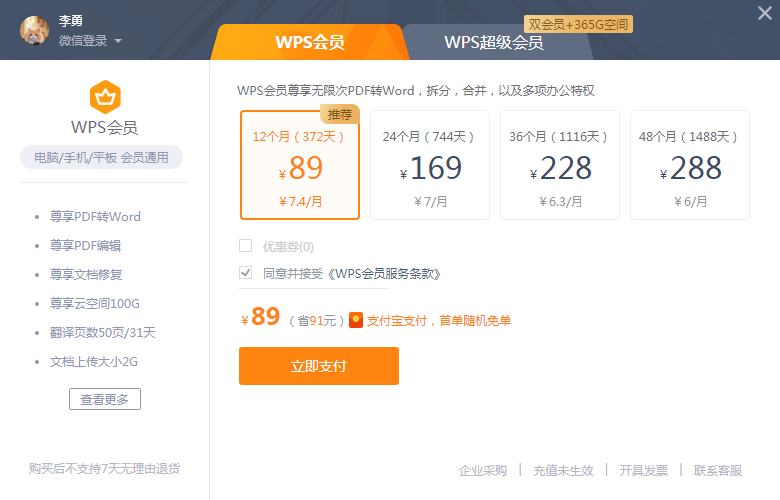Click 支付宝支付，首单随机免单 promotion text
Screen dimensions: 780x500
[x=439, y=321]
